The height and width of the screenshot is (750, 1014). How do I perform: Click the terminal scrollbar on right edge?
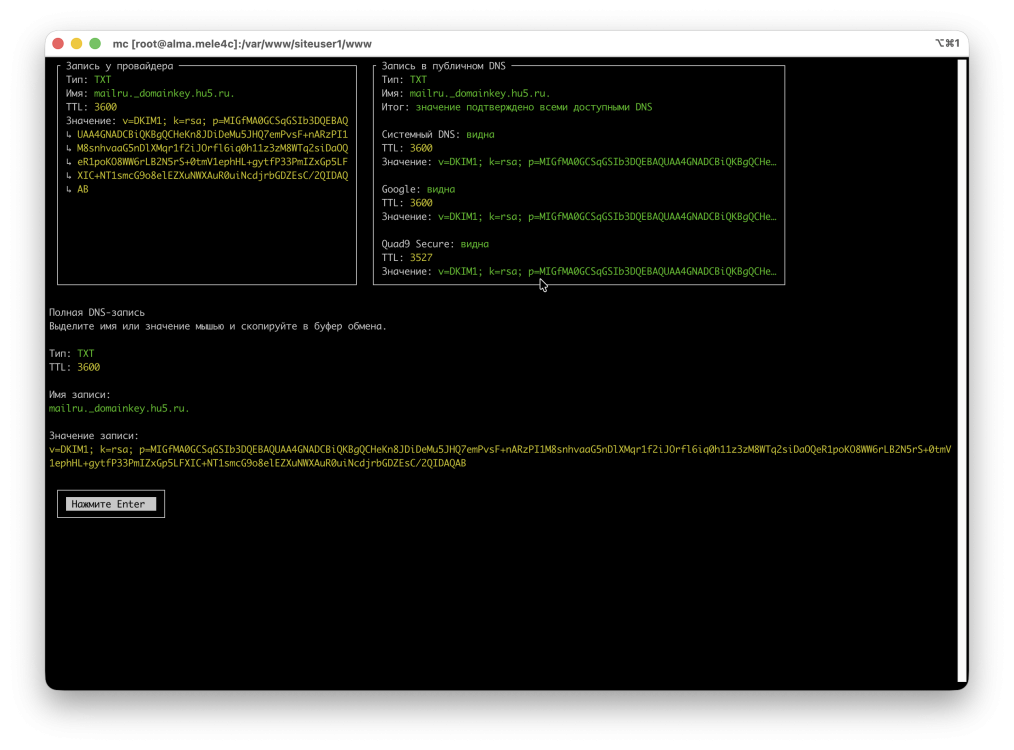963,370
